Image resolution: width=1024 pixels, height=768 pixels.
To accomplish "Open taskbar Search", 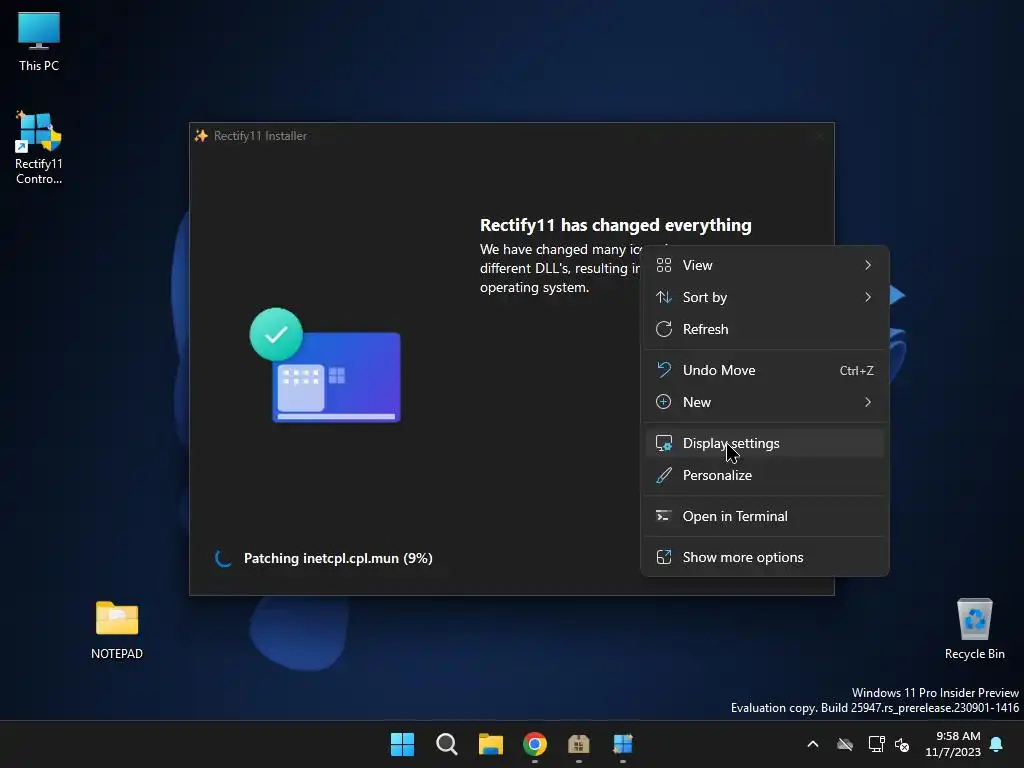I will 447,744.
